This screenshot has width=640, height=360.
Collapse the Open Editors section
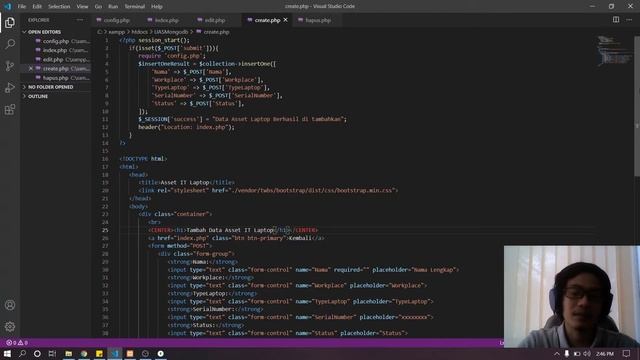(44, 32)
